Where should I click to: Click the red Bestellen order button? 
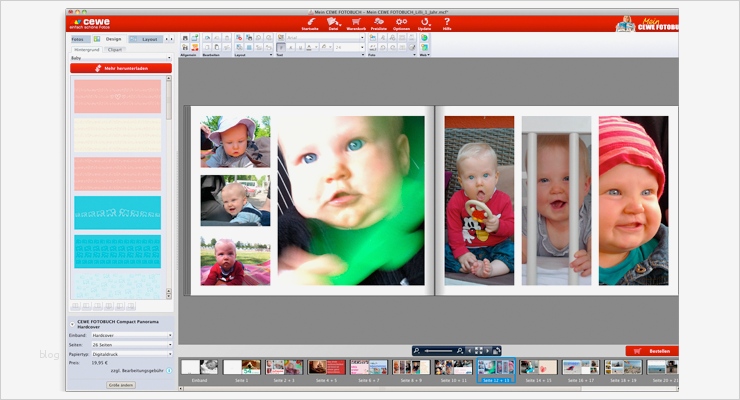(651, 351)
